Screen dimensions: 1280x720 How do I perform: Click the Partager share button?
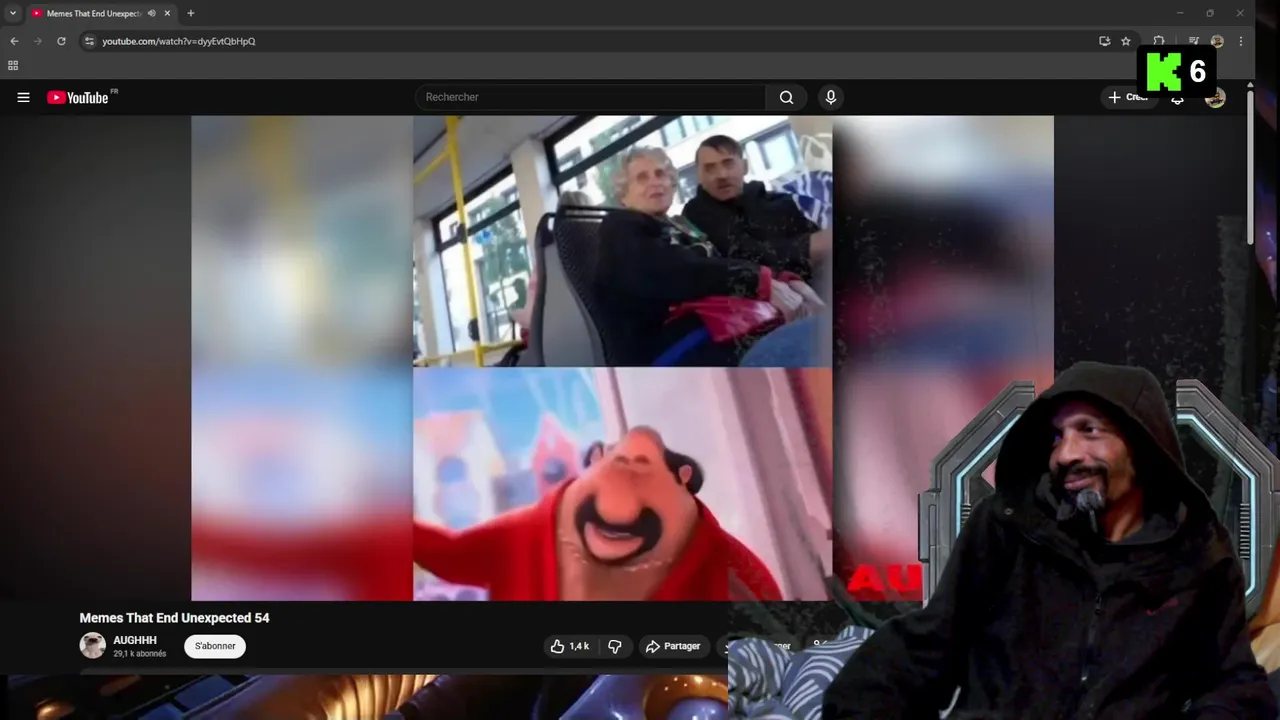tap(673, 646)
